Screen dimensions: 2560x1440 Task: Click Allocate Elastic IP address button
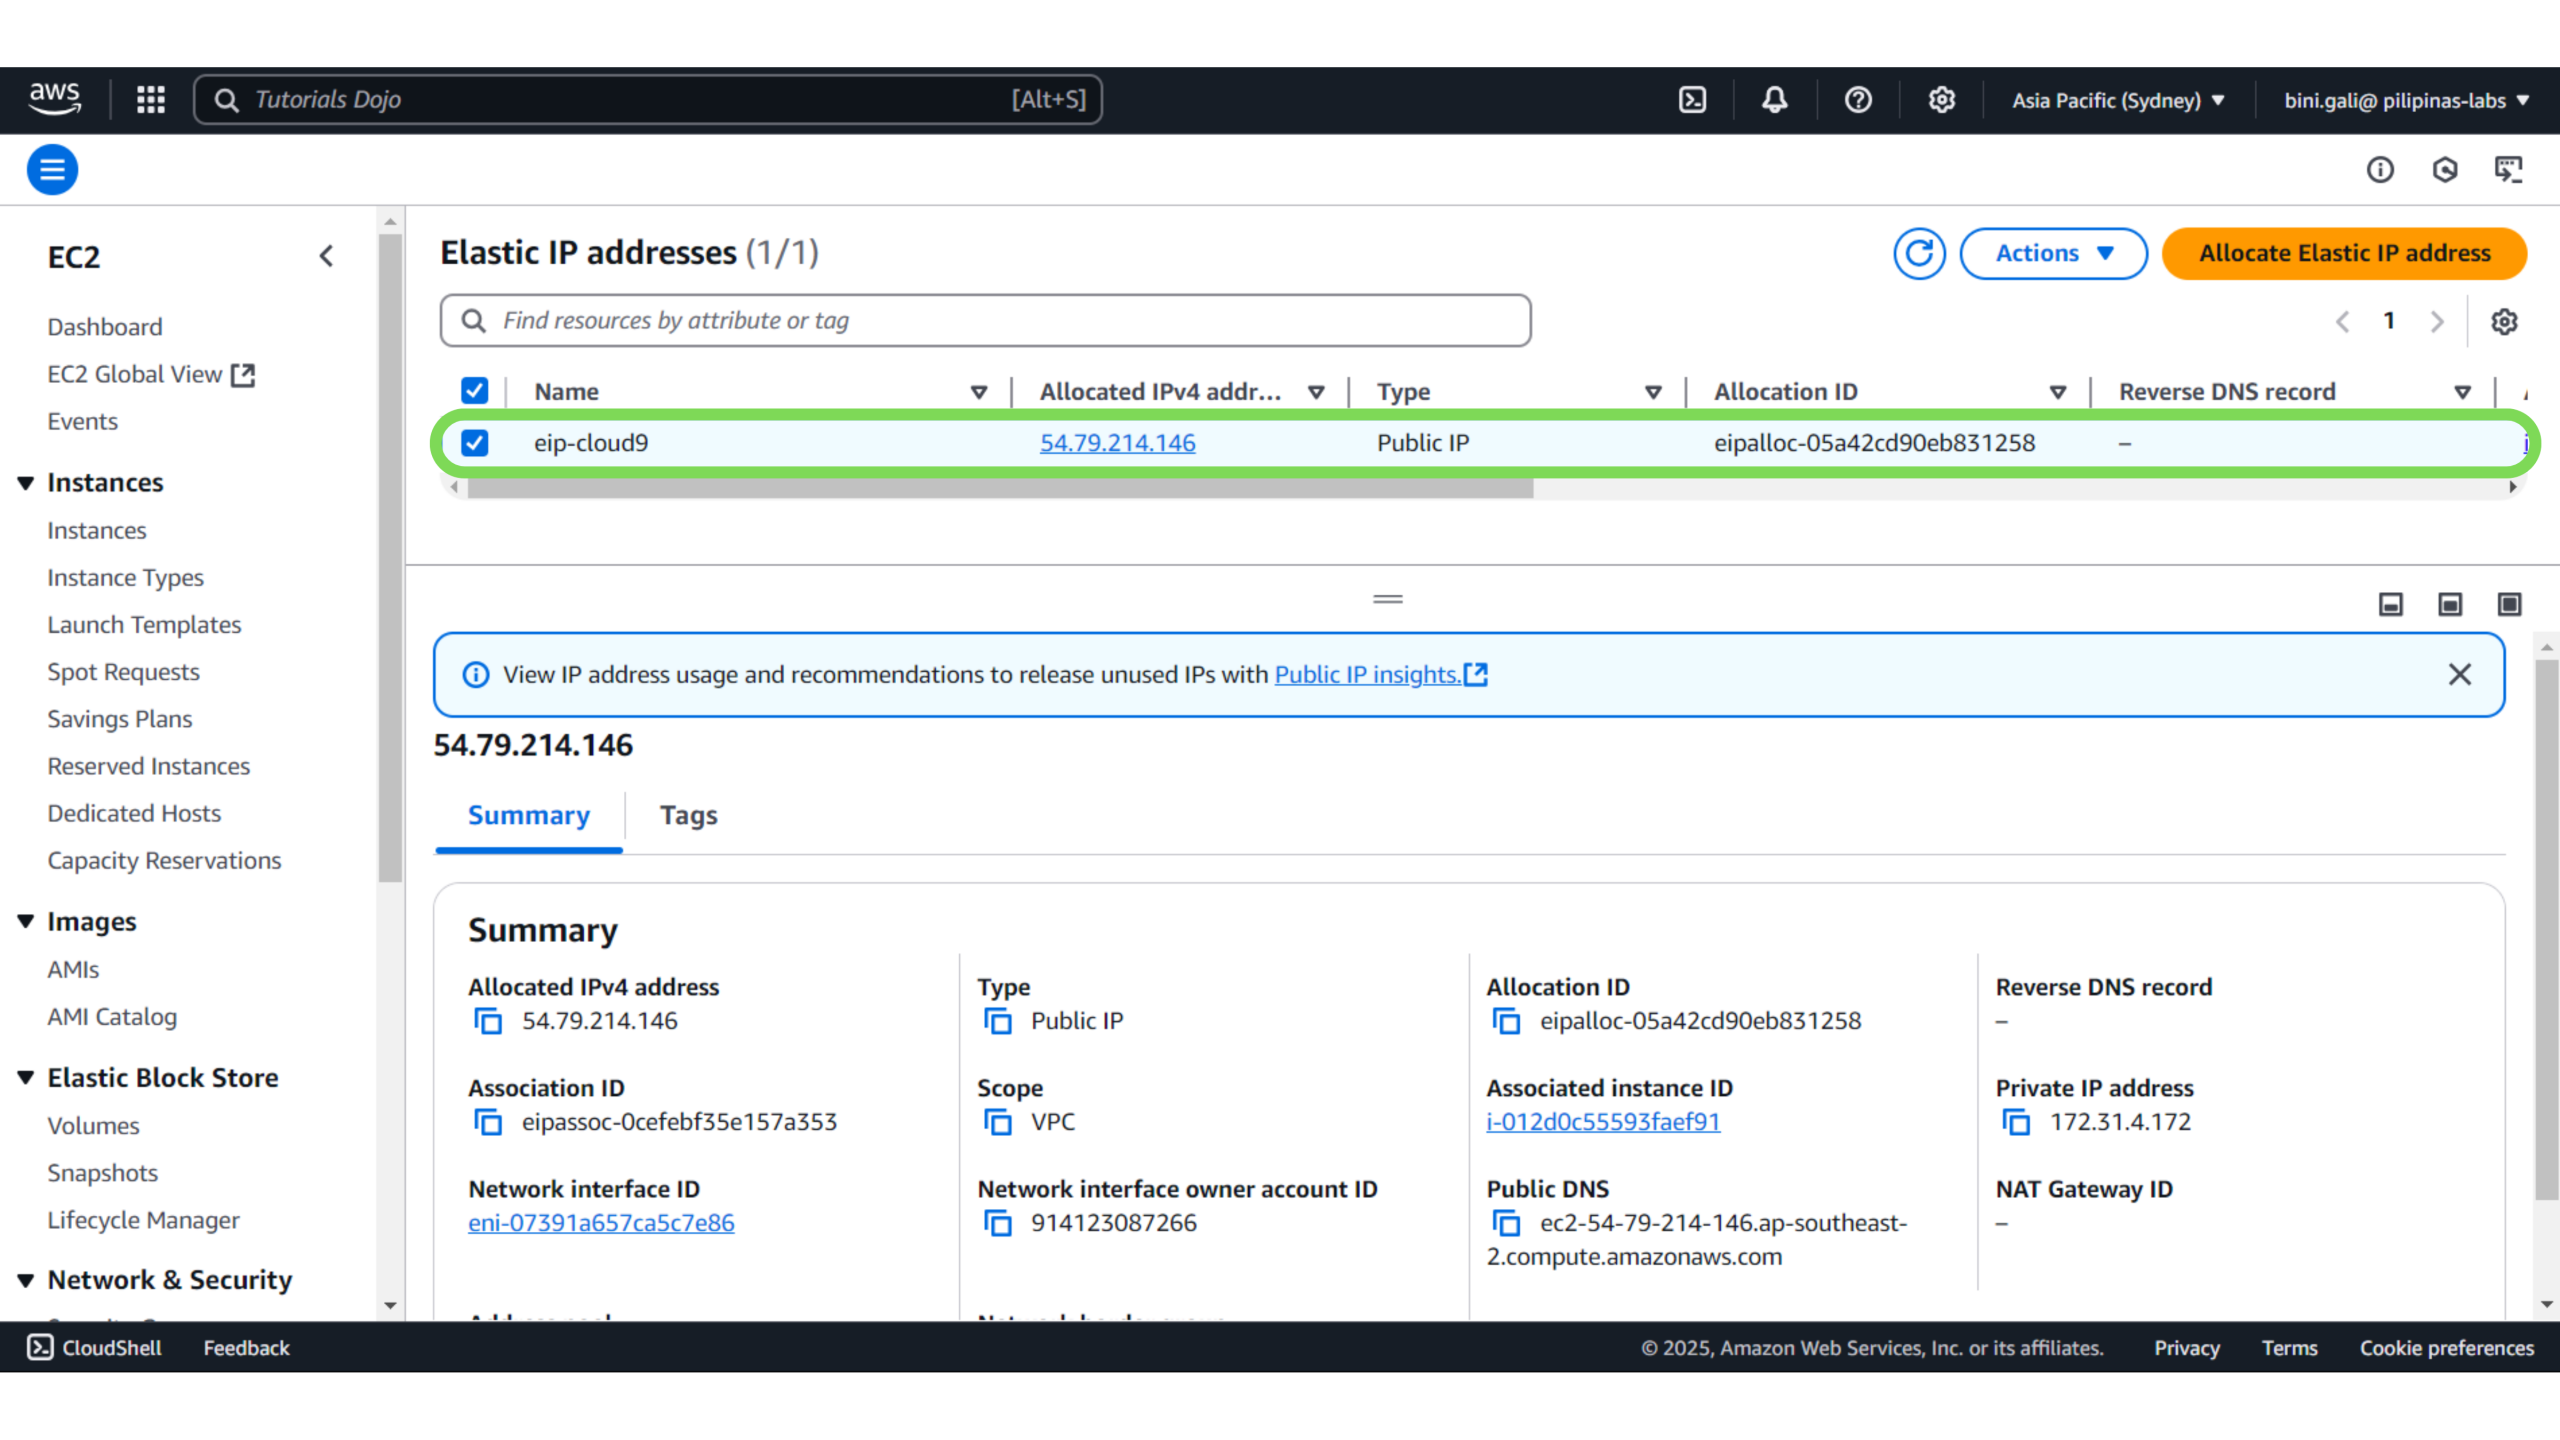click(x=2343, y=253)
